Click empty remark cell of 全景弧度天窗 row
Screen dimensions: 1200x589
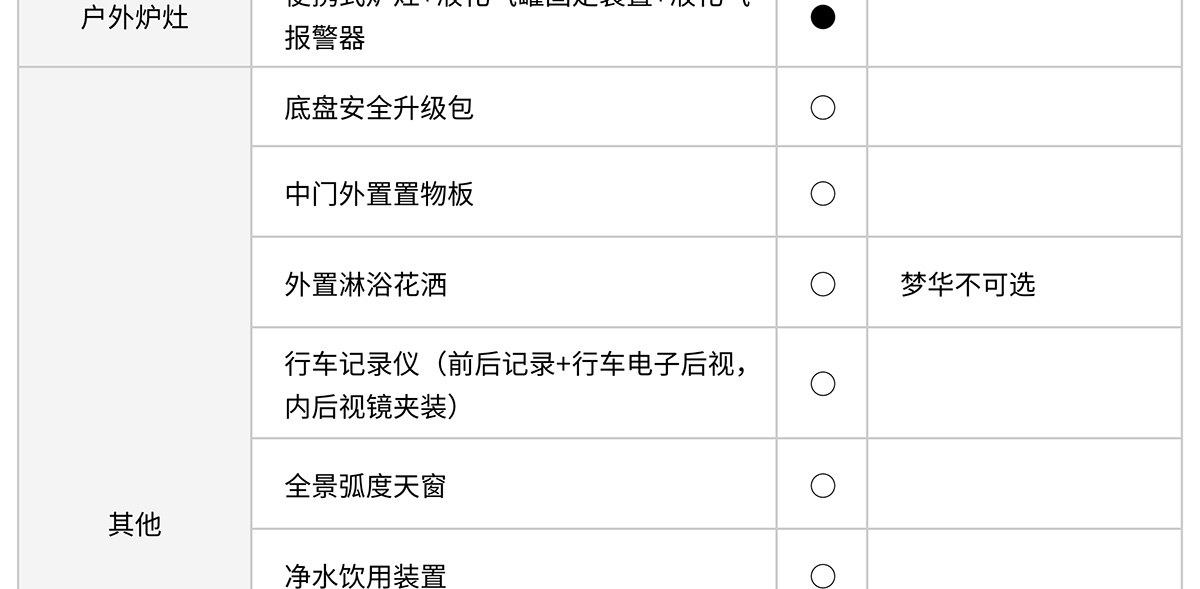tap(1024, 486)
